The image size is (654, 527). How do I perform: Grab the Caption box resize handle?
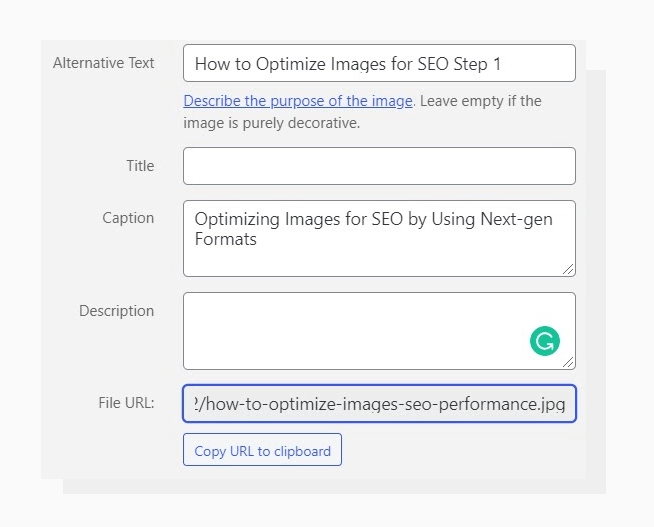pyautogui.click(x=568, y=270)
